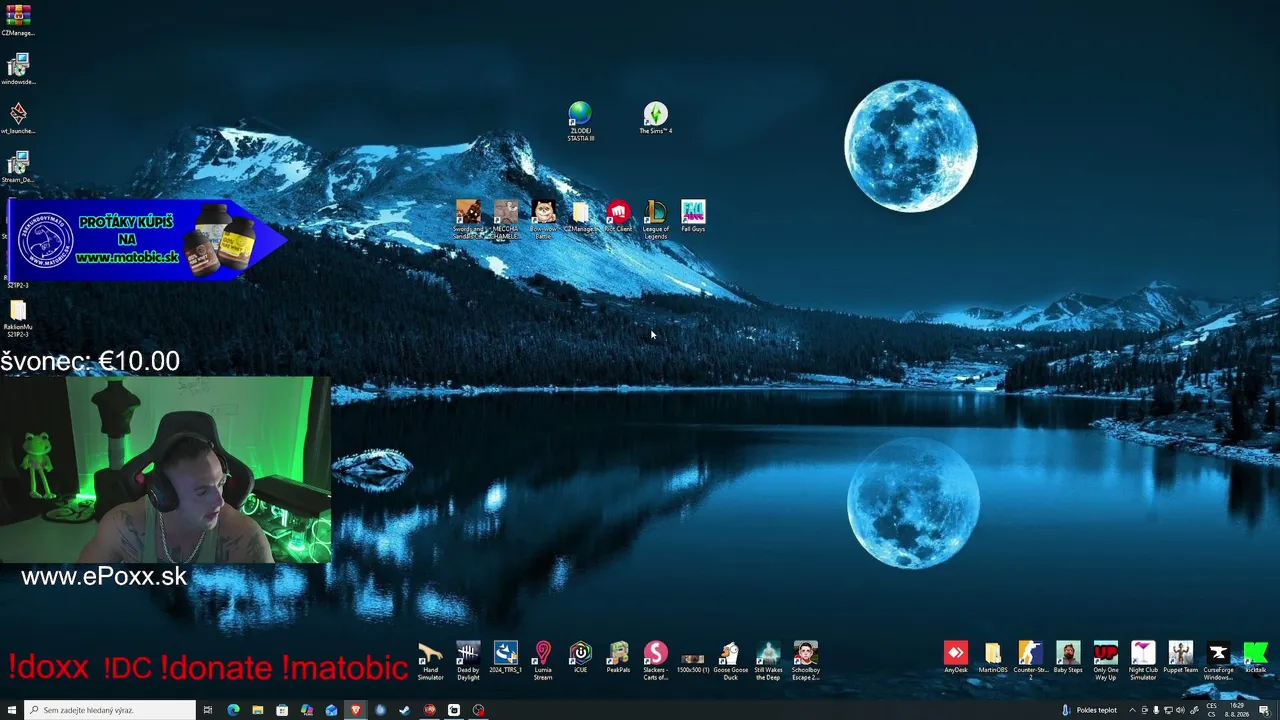The width and height of the screenshot is (1280, 720).
Task: Open the Windows Start menu
Action: click(12, 710)
